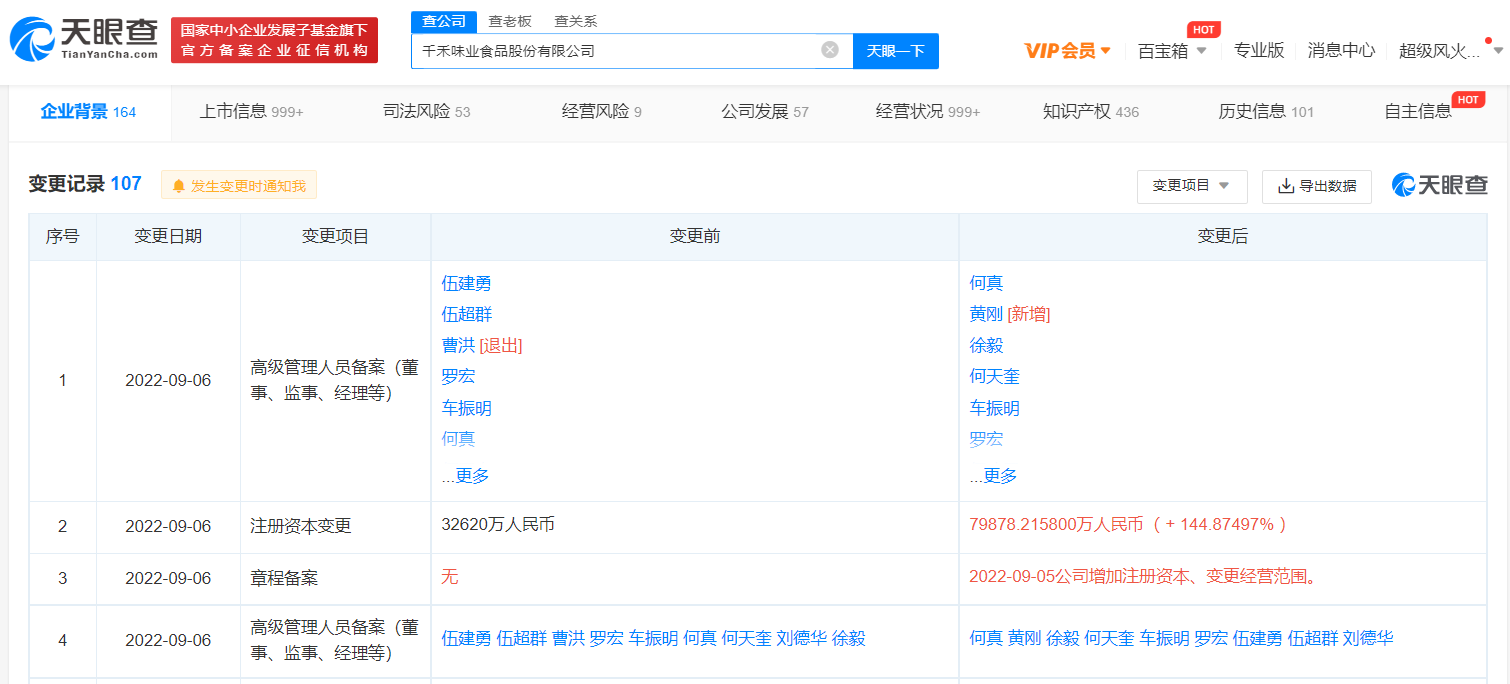Click the 发生变更时通知我 button
The image size is (1510, 684).
[239, 186]
